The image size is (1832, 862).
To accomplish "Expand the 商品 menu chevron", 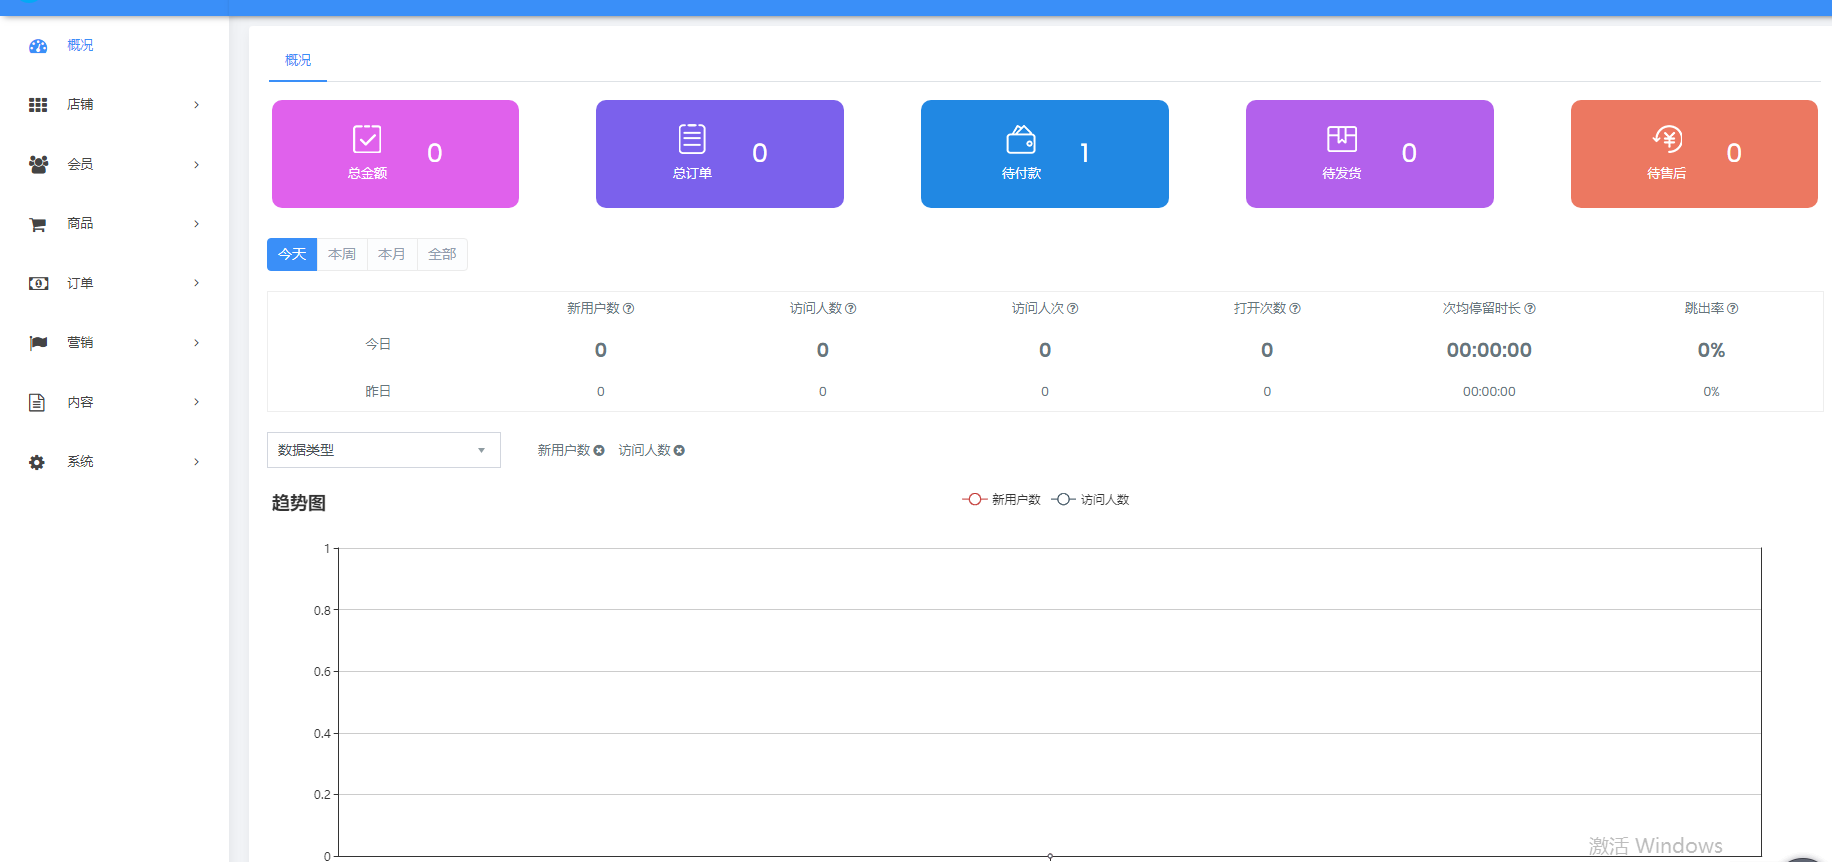I will 196,224.
